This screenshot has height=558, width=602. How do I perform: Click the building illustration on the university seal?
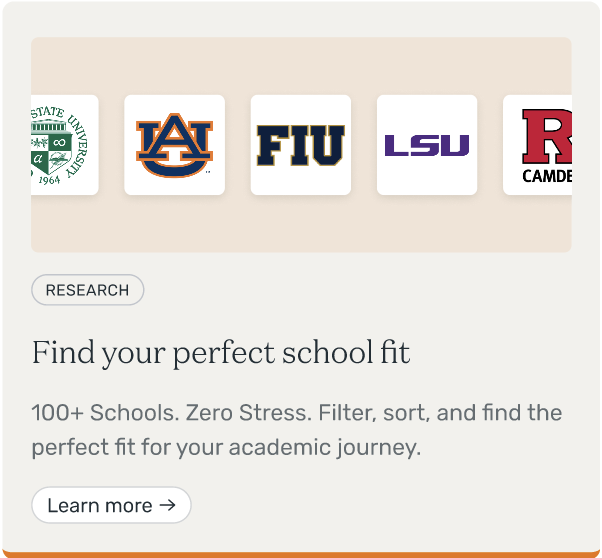click(x=48, y=128)
